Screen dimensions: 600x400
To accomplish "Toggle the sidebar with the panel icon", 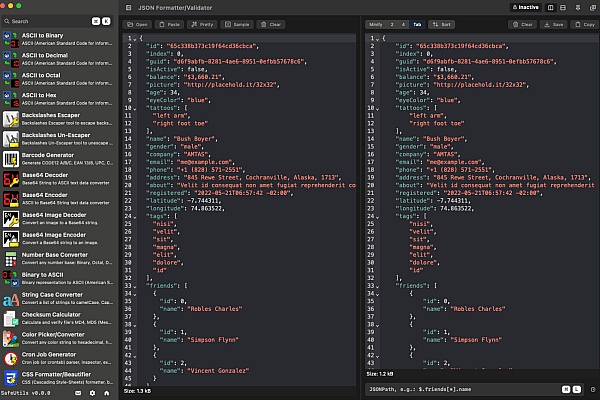I will pos(129,8).
